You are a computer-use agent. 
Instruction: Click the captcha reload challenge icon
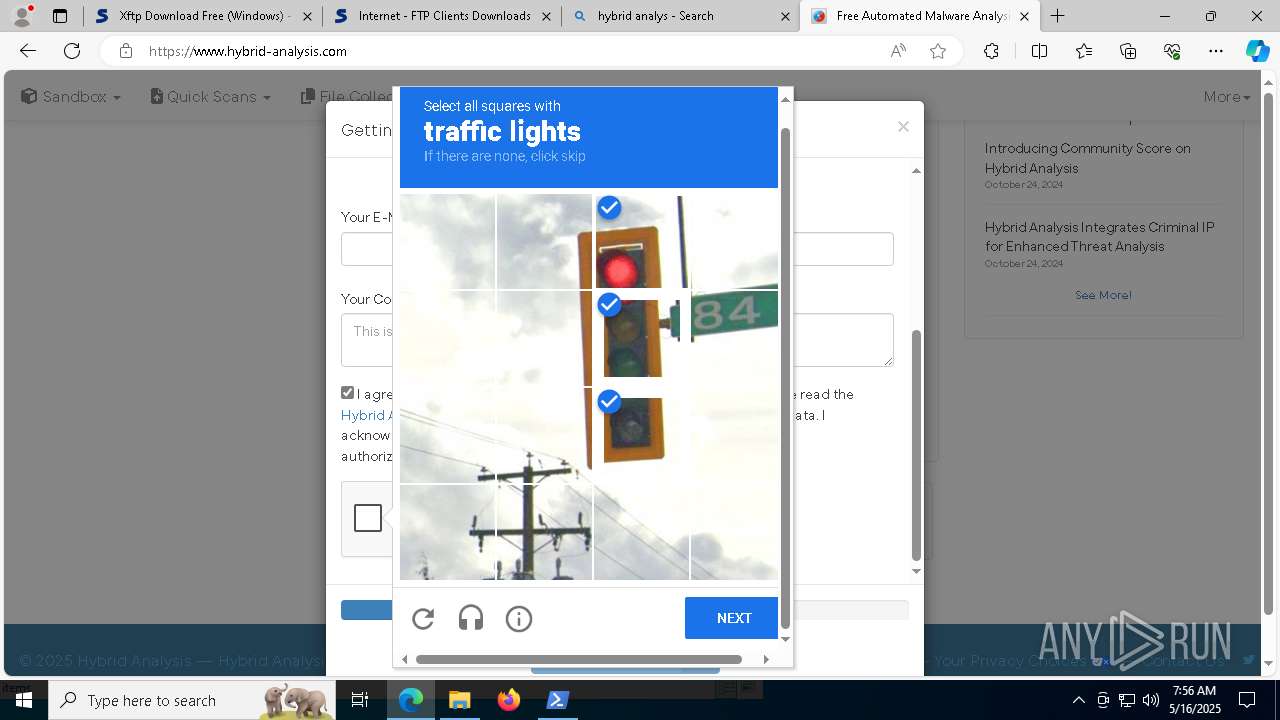pos(423,619)
